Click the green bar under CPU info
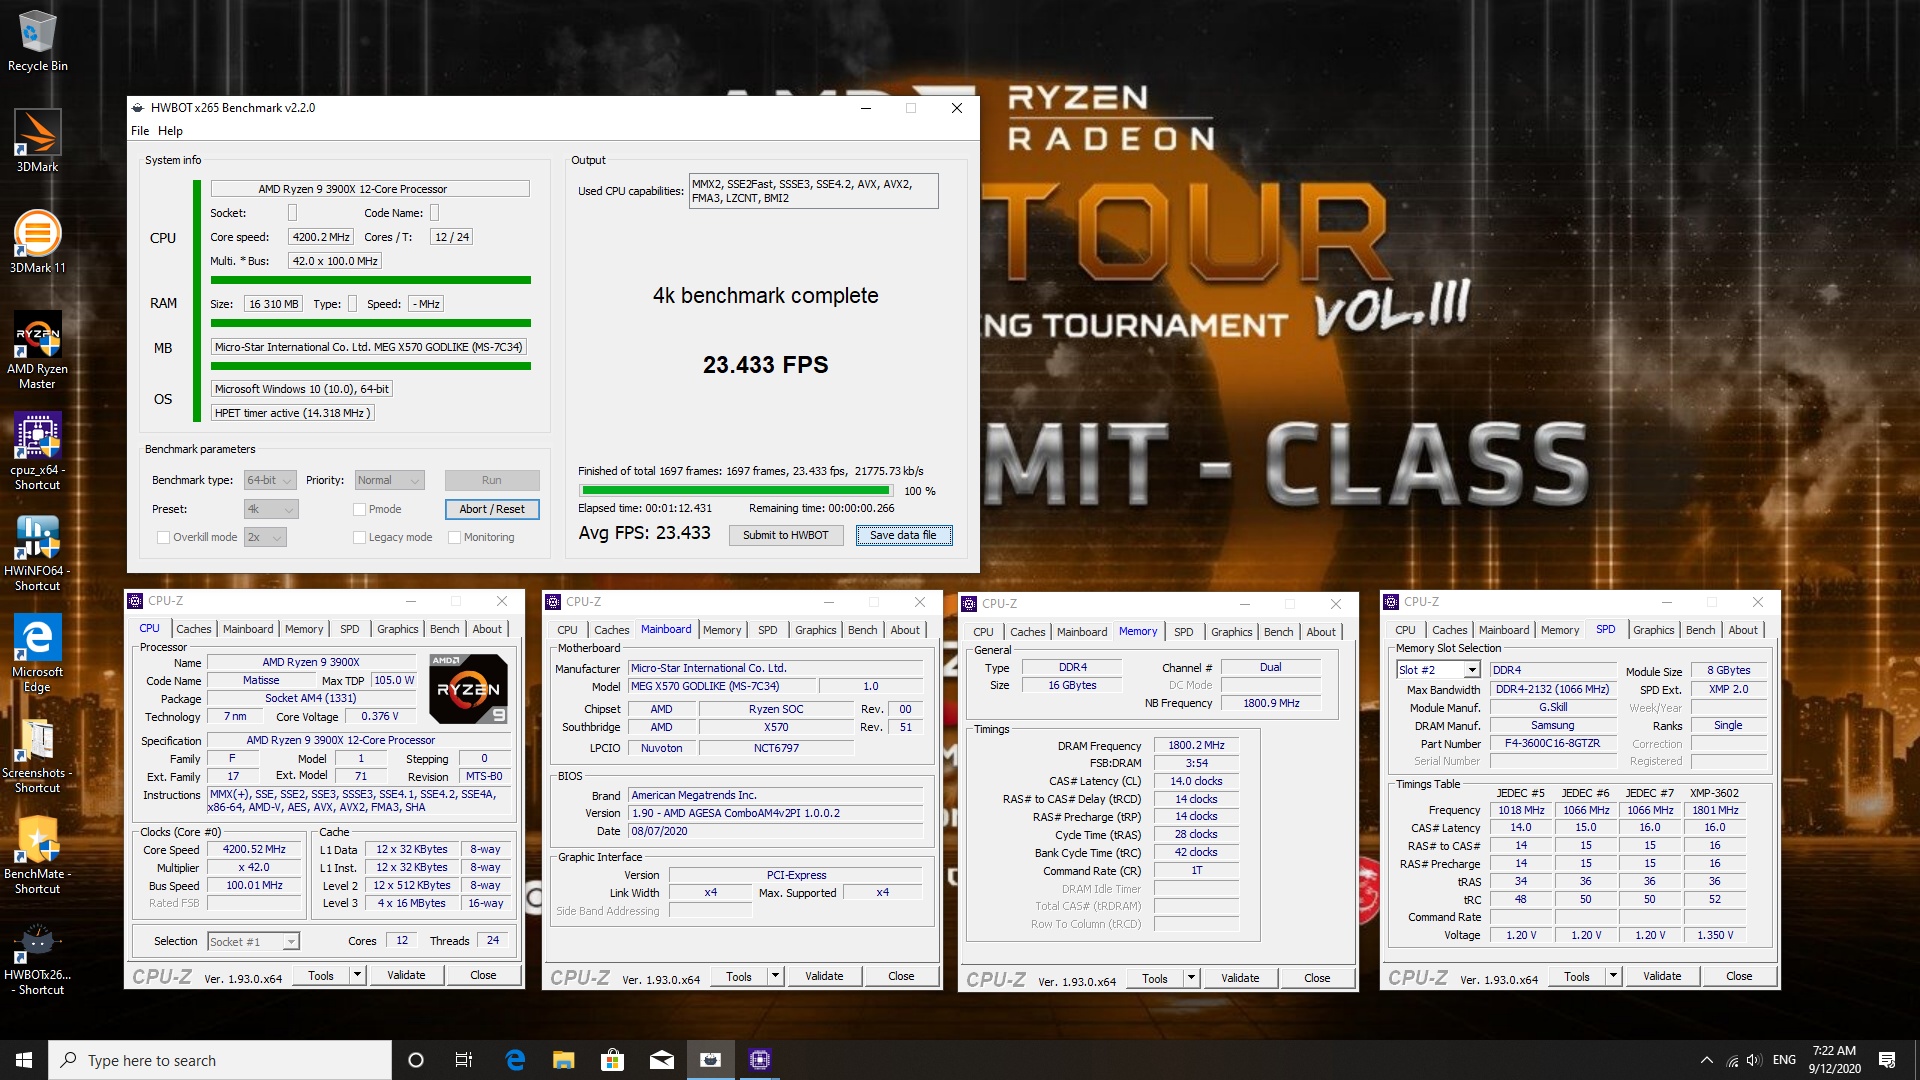 point(371,280)
